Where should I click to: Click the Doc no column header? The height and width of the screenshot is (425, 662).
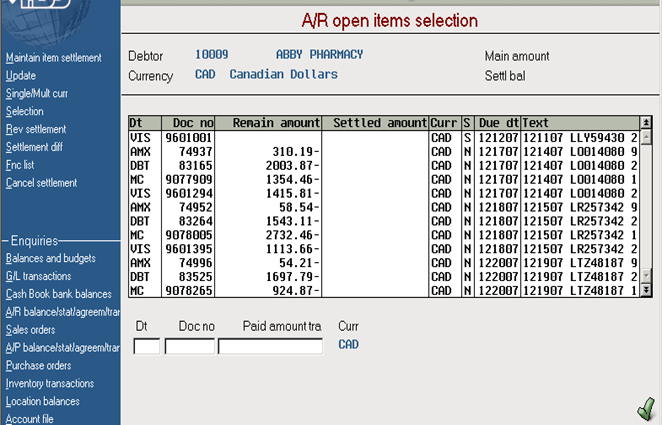(188, 123)
